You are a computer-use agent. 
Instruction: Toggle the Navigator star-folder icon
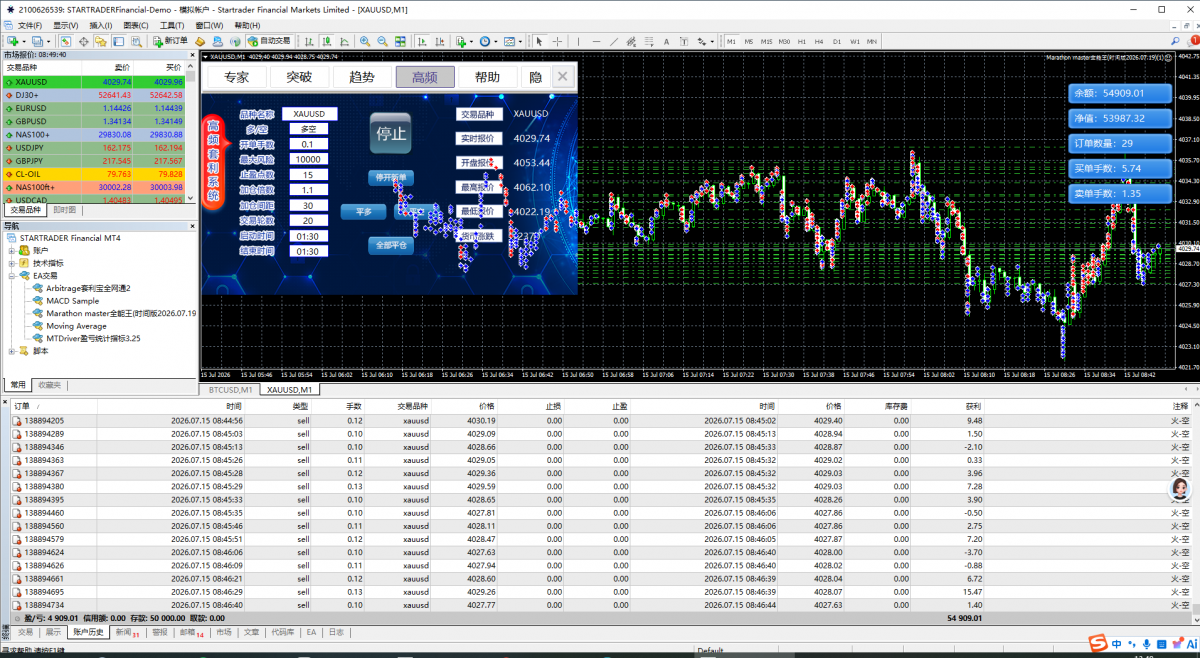(100, 41)
